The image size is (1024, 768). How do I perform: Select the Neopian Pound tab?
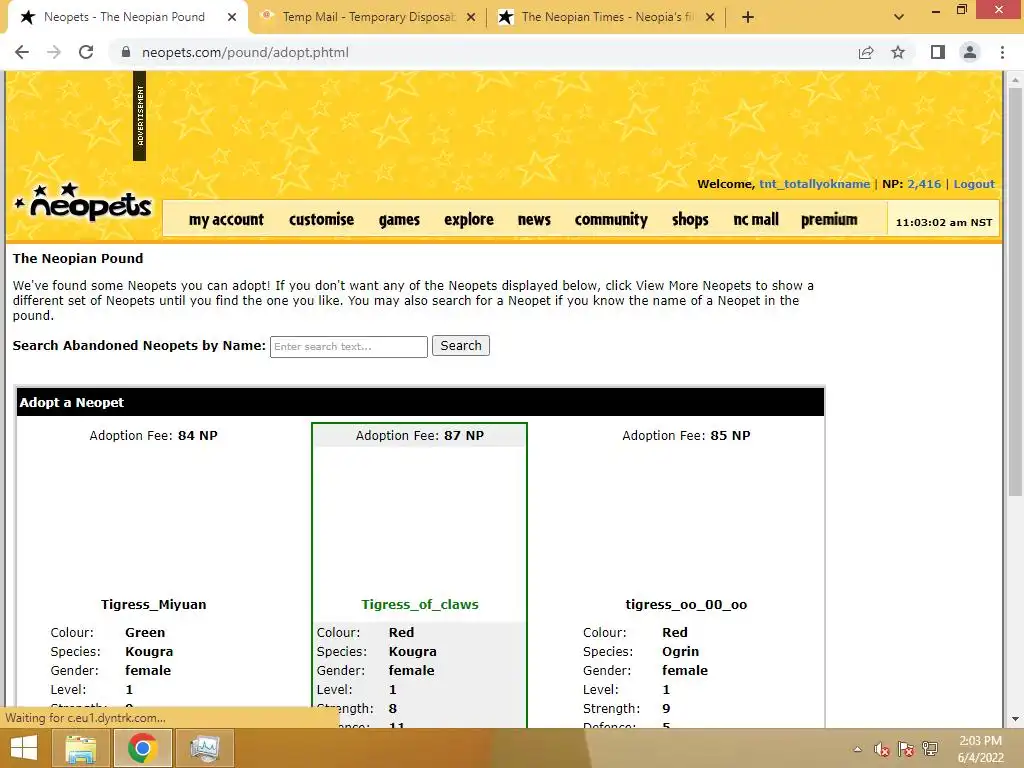click(124, 17)
